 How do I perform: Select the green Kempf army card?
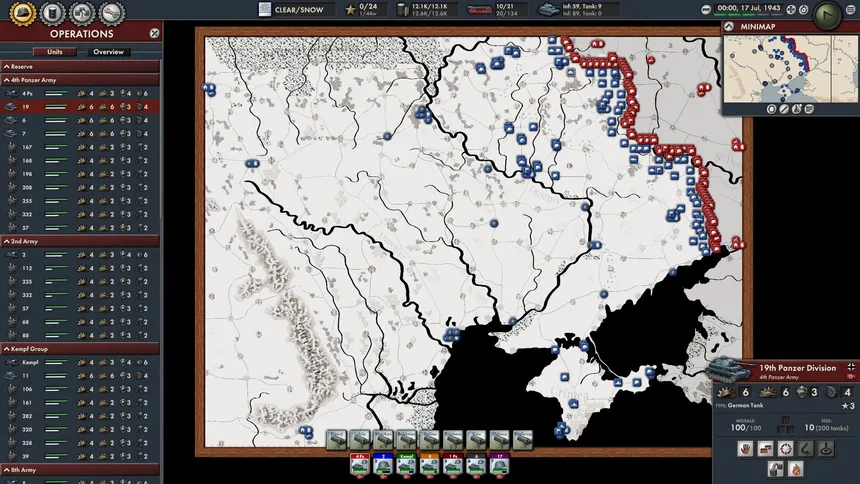(x=406, y=464)
